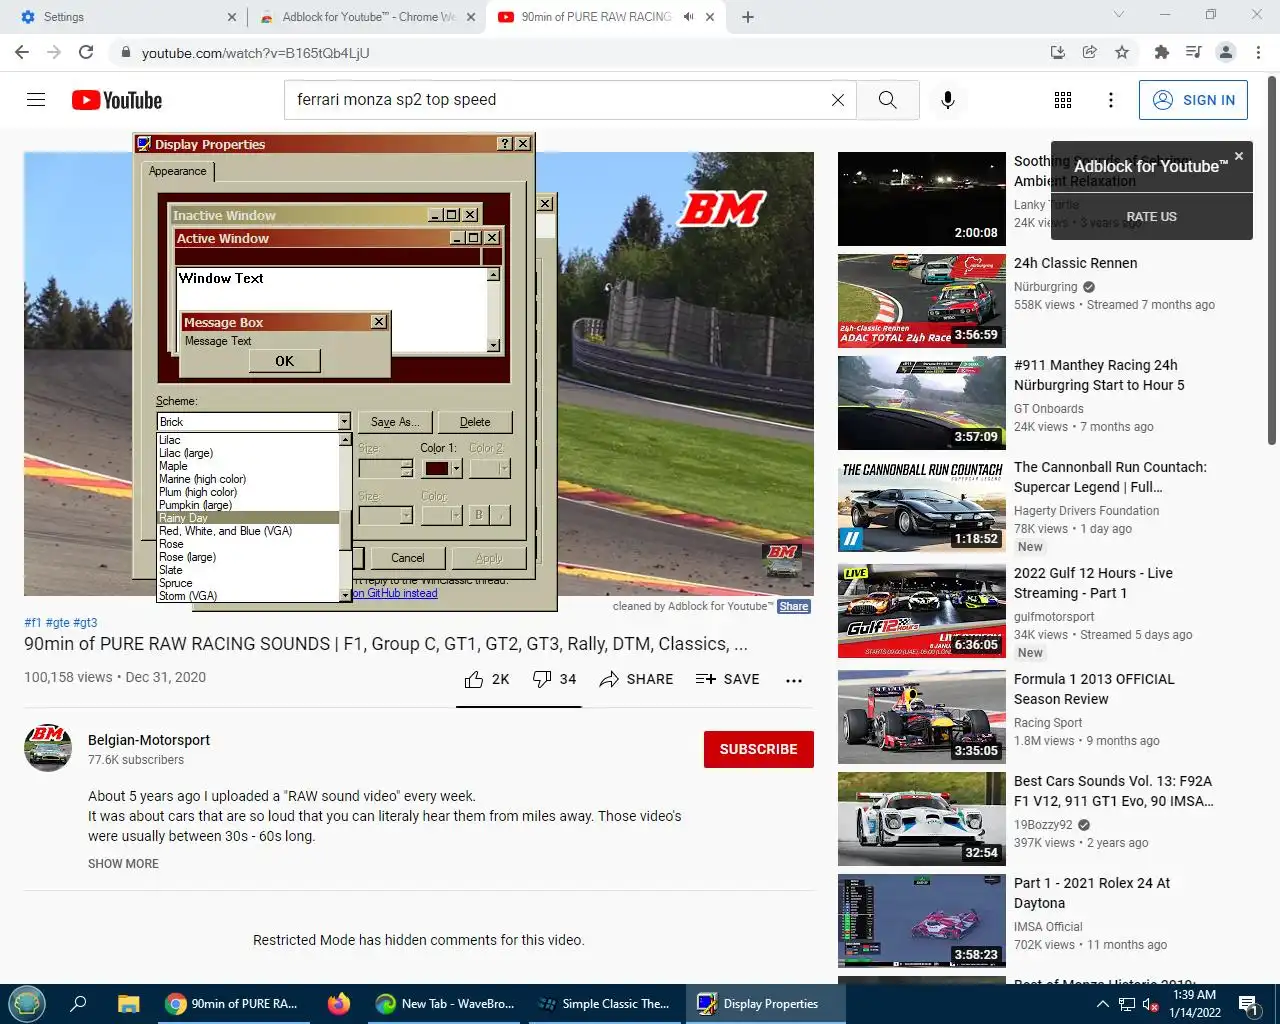This screenshot has height=1024, width=1280.
Task: Reload the page in Chrome
Action: pyautogui.click(x=86, y=52)
